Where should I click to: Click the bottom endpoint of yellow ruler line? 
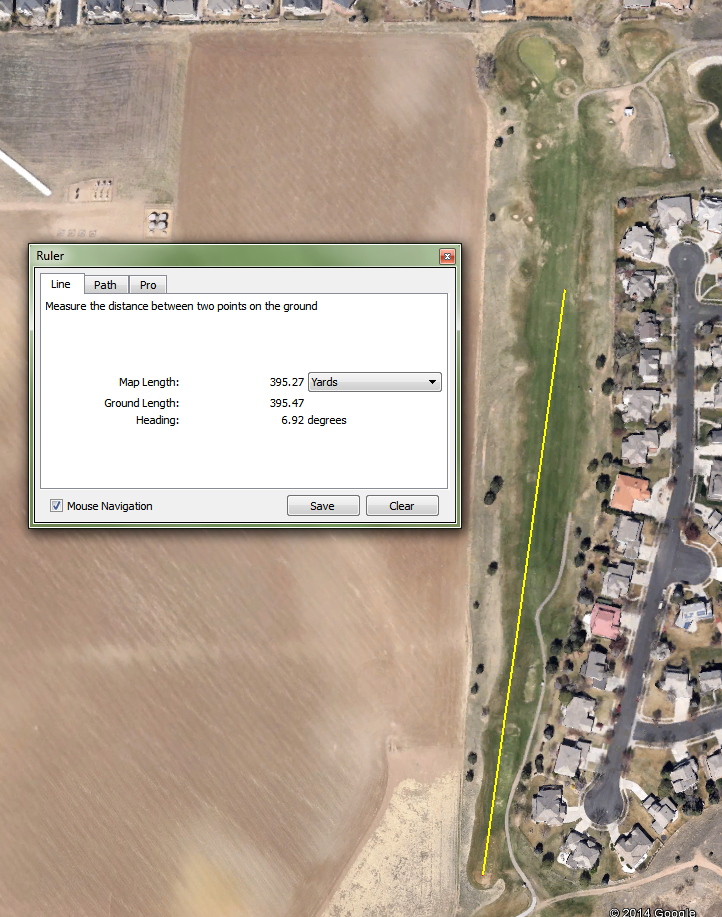484,873
